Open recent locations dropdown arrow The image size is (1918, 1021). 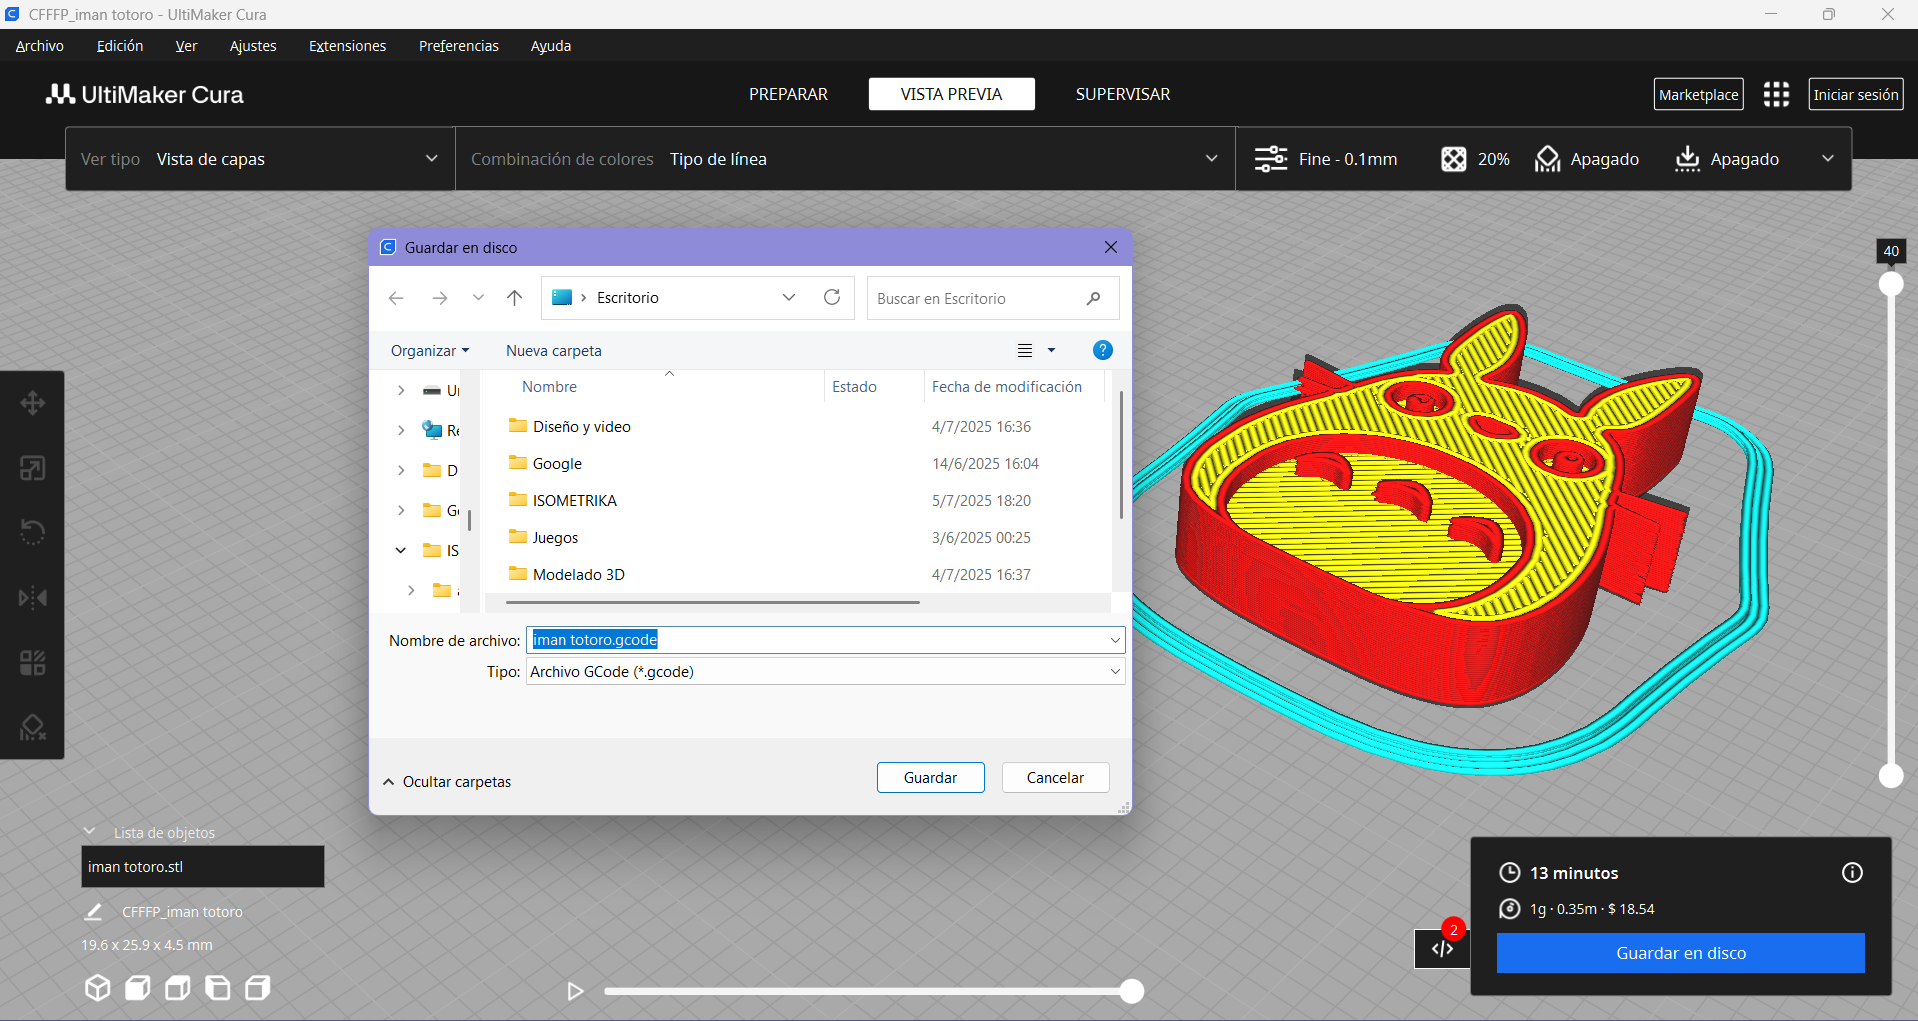click(x=478, y=297)
